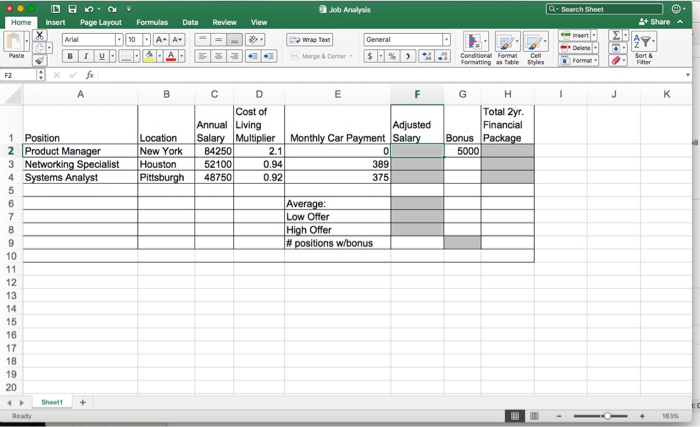Decrease indent of cell contents
This screenshot has width=700, height=427.
[x=252, y=56]
